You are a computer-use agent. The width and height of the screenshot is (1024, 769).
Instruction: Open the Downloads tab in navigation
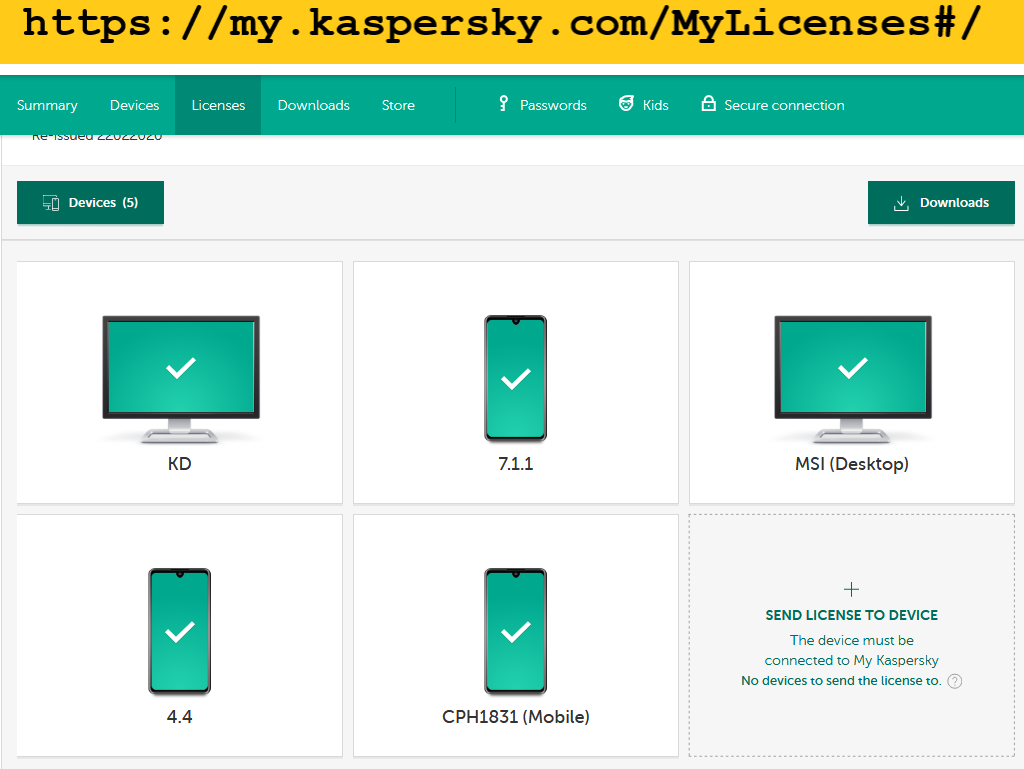coord(313,105)
